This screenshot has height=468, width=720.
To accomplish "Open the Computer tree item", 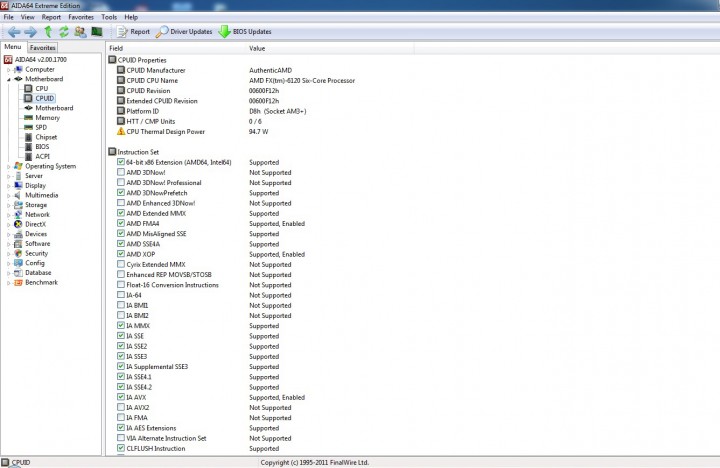I will pyautogui.click(x=35, y=69).
